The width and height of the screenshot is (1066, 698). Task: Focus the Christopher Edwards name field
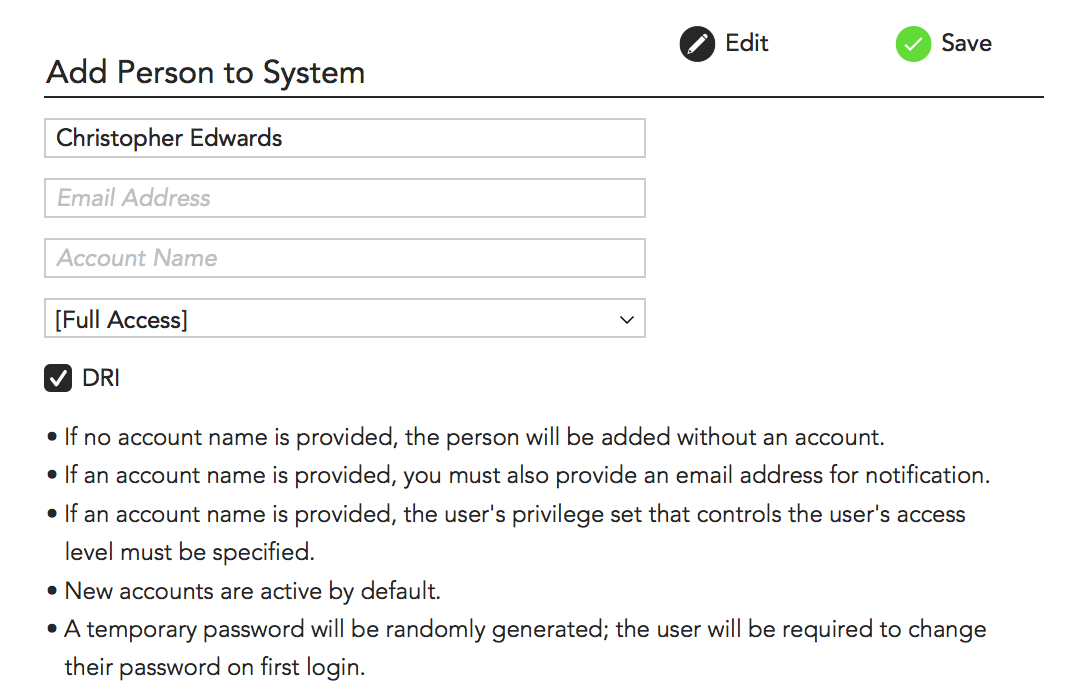coord(344,138)
